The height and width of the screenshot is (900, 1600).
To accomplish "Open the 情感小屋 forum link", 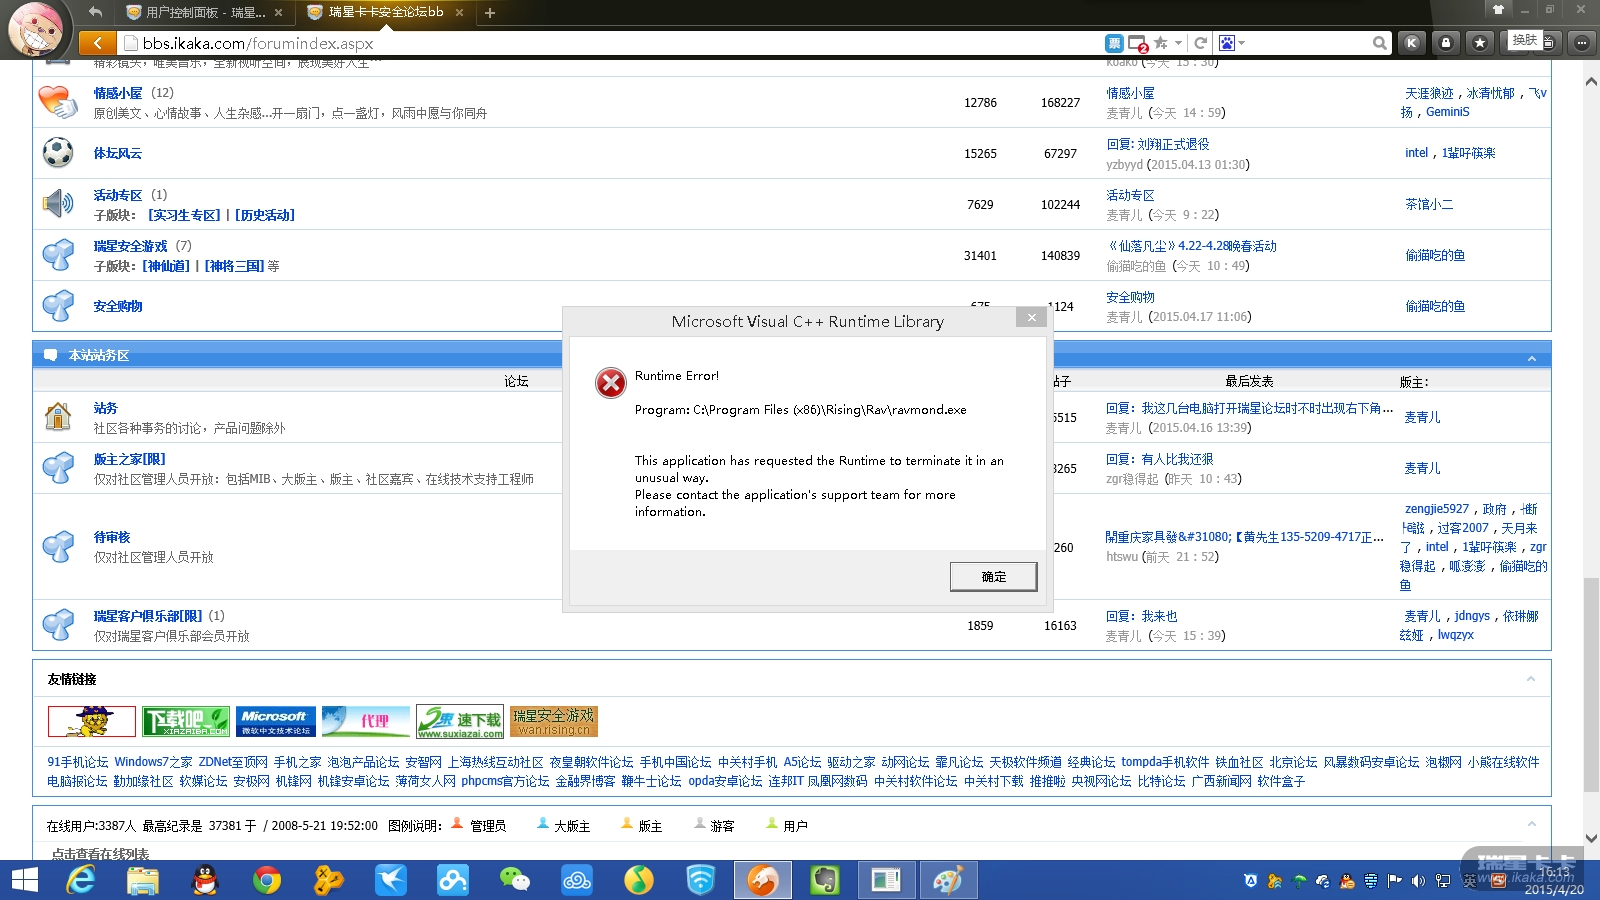I will [x=118, y=93].
